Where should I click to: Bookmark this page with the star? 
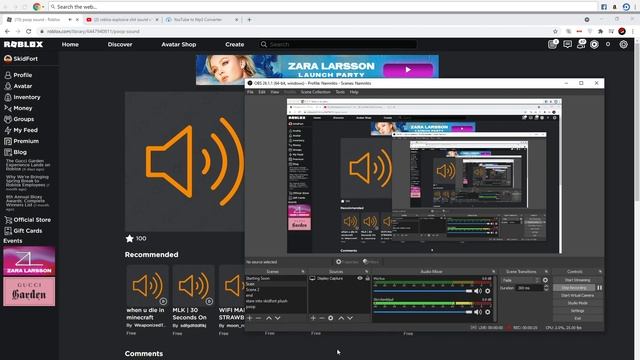pos(555,31)
